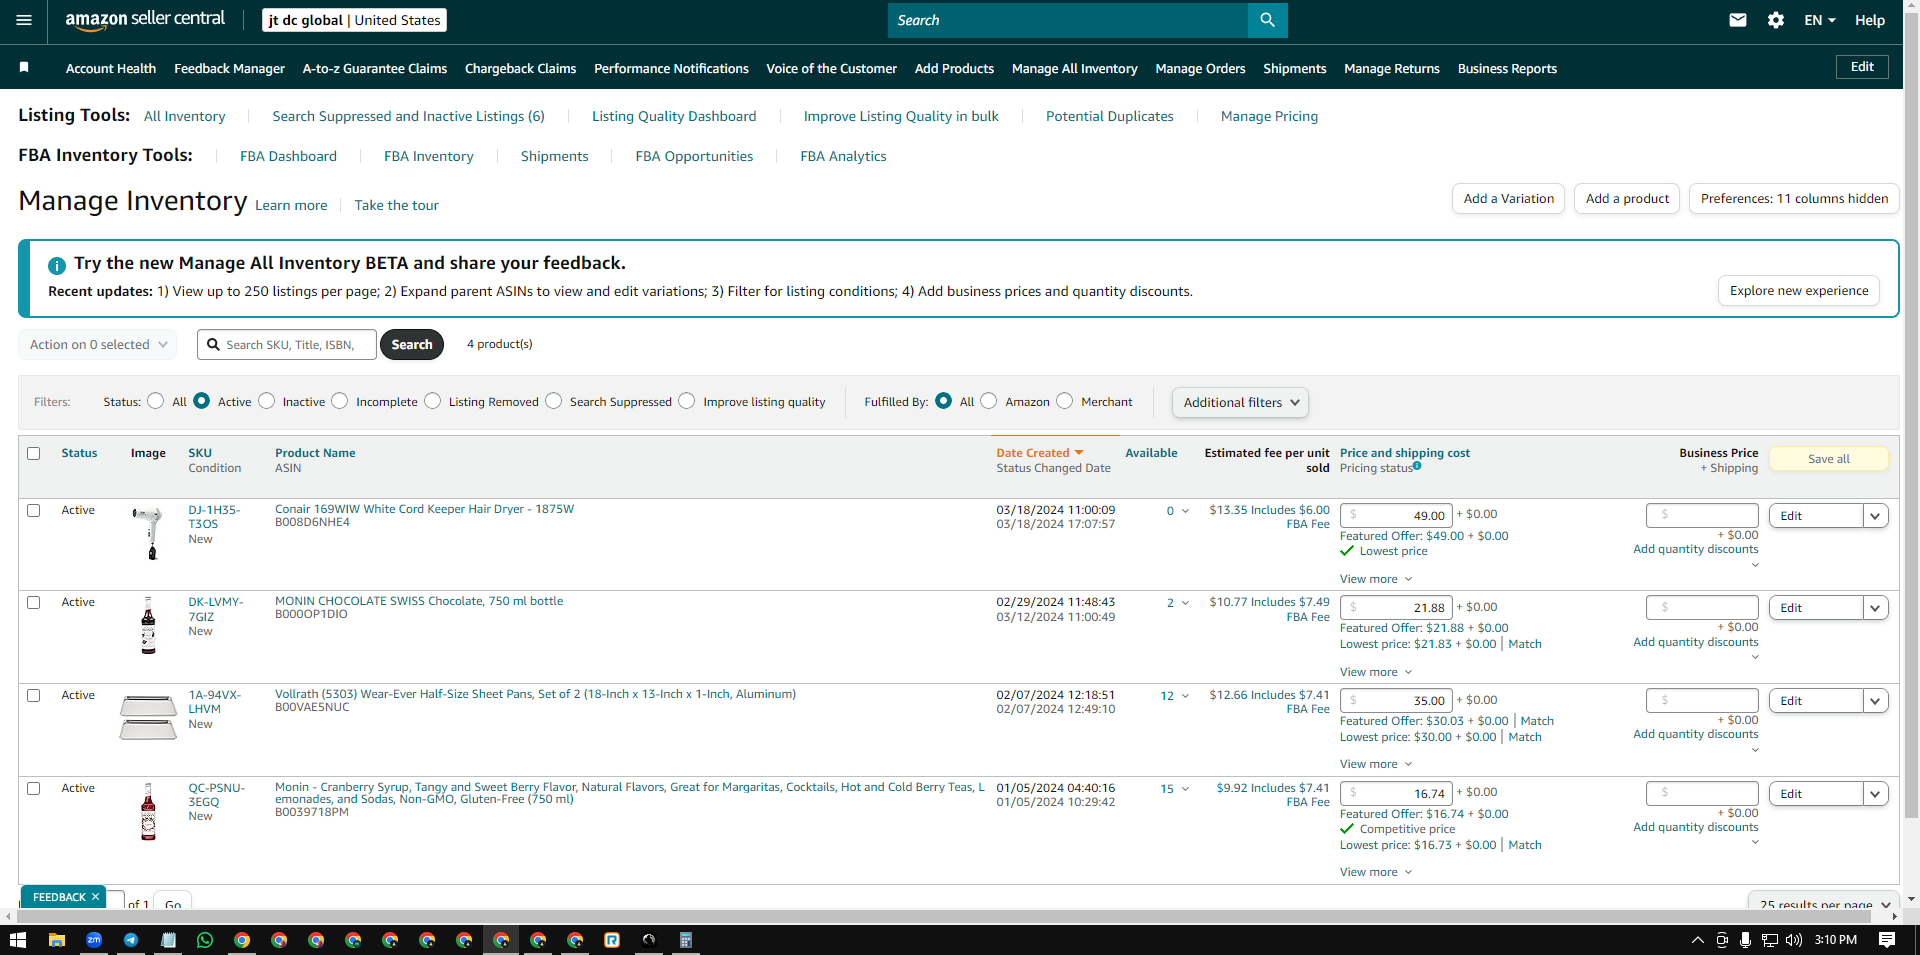The width and height of the screenshot is (1920, 955).
Task: Click the network tray icon
Action: click(x=1769, y=940)
